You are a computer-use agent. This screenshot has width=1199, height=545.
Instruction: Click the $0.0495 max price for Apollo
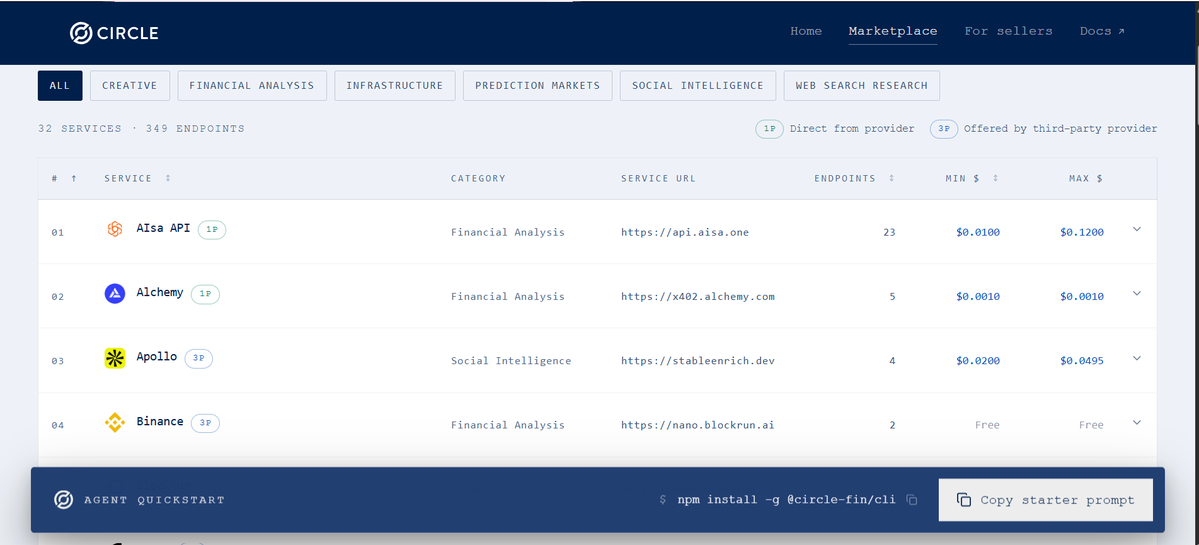(x=1082, y=361)
